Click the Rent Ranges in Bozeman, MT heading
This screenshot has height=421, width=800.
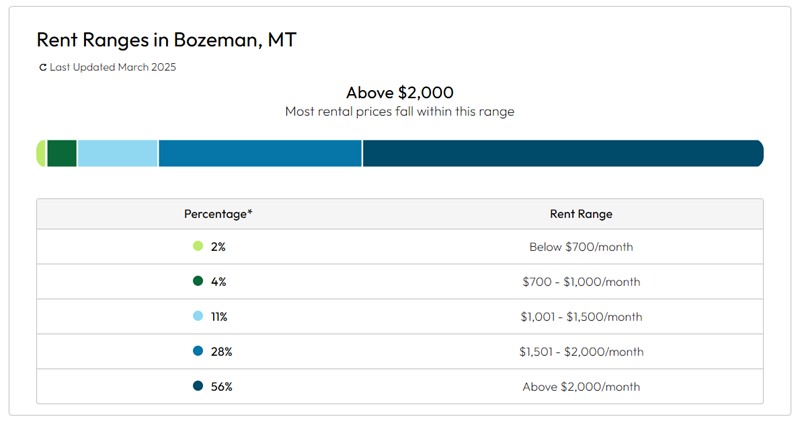tap(166, 40)
